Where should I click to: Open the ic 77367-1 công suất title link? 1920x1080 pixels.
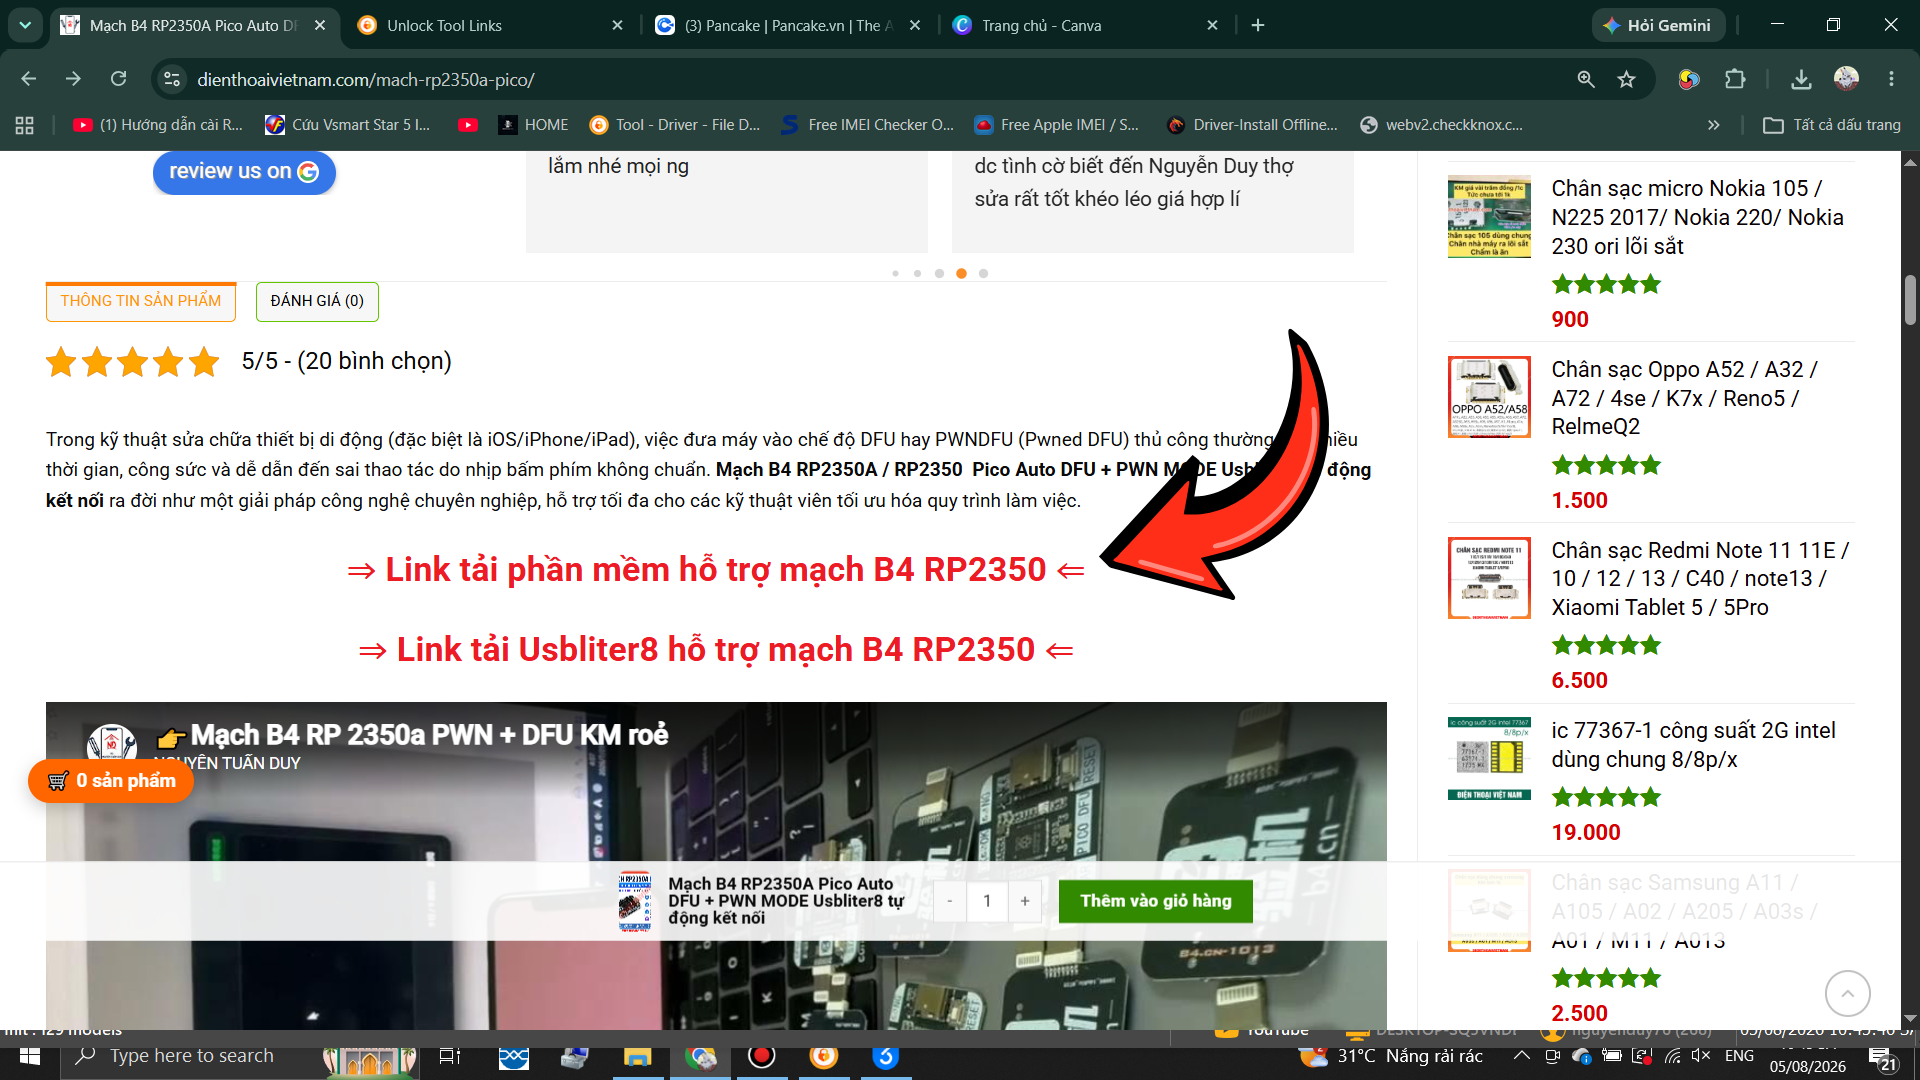[x=1693, y=745]
